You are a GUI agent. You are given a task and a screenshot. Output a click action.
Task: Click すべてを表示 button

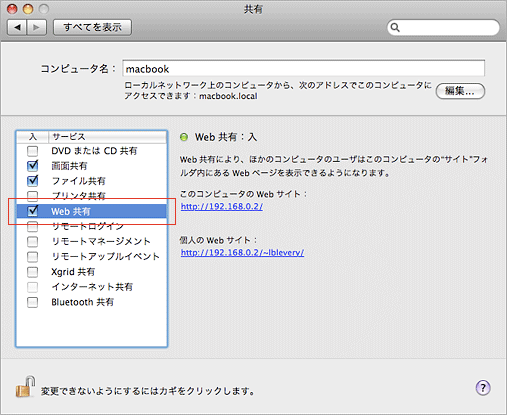tap(92, 27)
